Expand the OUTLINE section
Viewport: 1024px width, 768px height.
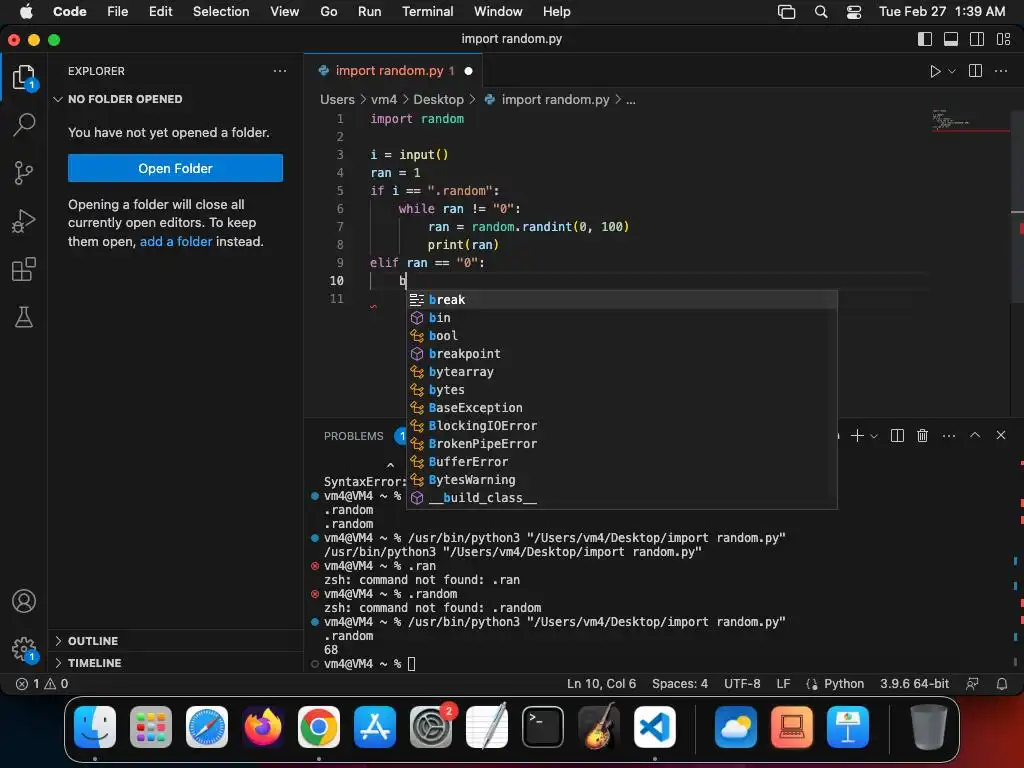coord(176,641)
